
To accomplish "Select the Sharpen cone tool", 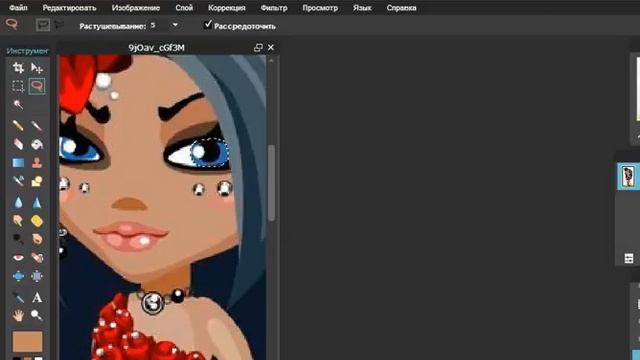I will [37, 202].
